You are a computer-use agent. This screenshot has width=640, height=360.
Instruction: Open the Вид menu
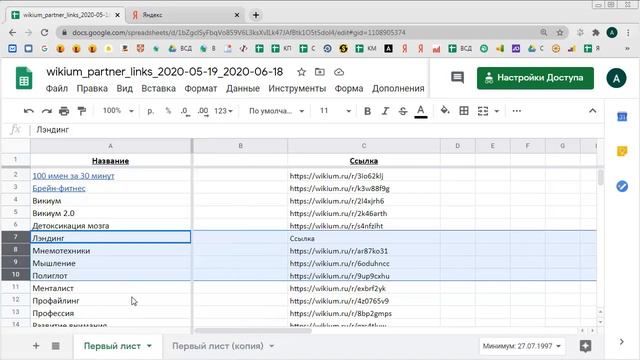coord(124,89)
